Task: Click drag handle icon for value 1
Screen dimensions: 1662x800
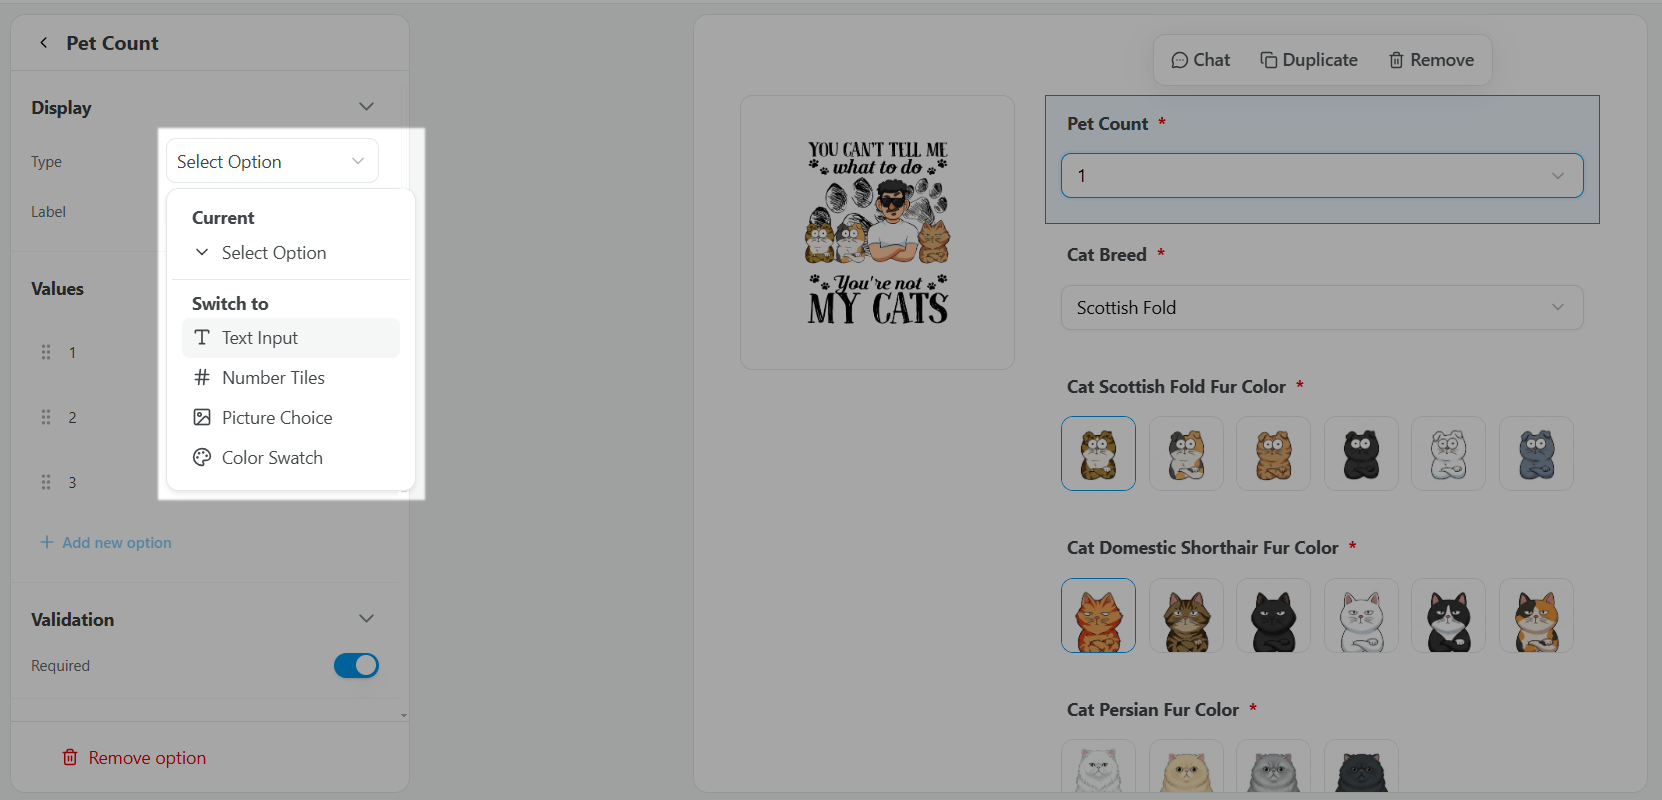Action: tap(46, 352)
